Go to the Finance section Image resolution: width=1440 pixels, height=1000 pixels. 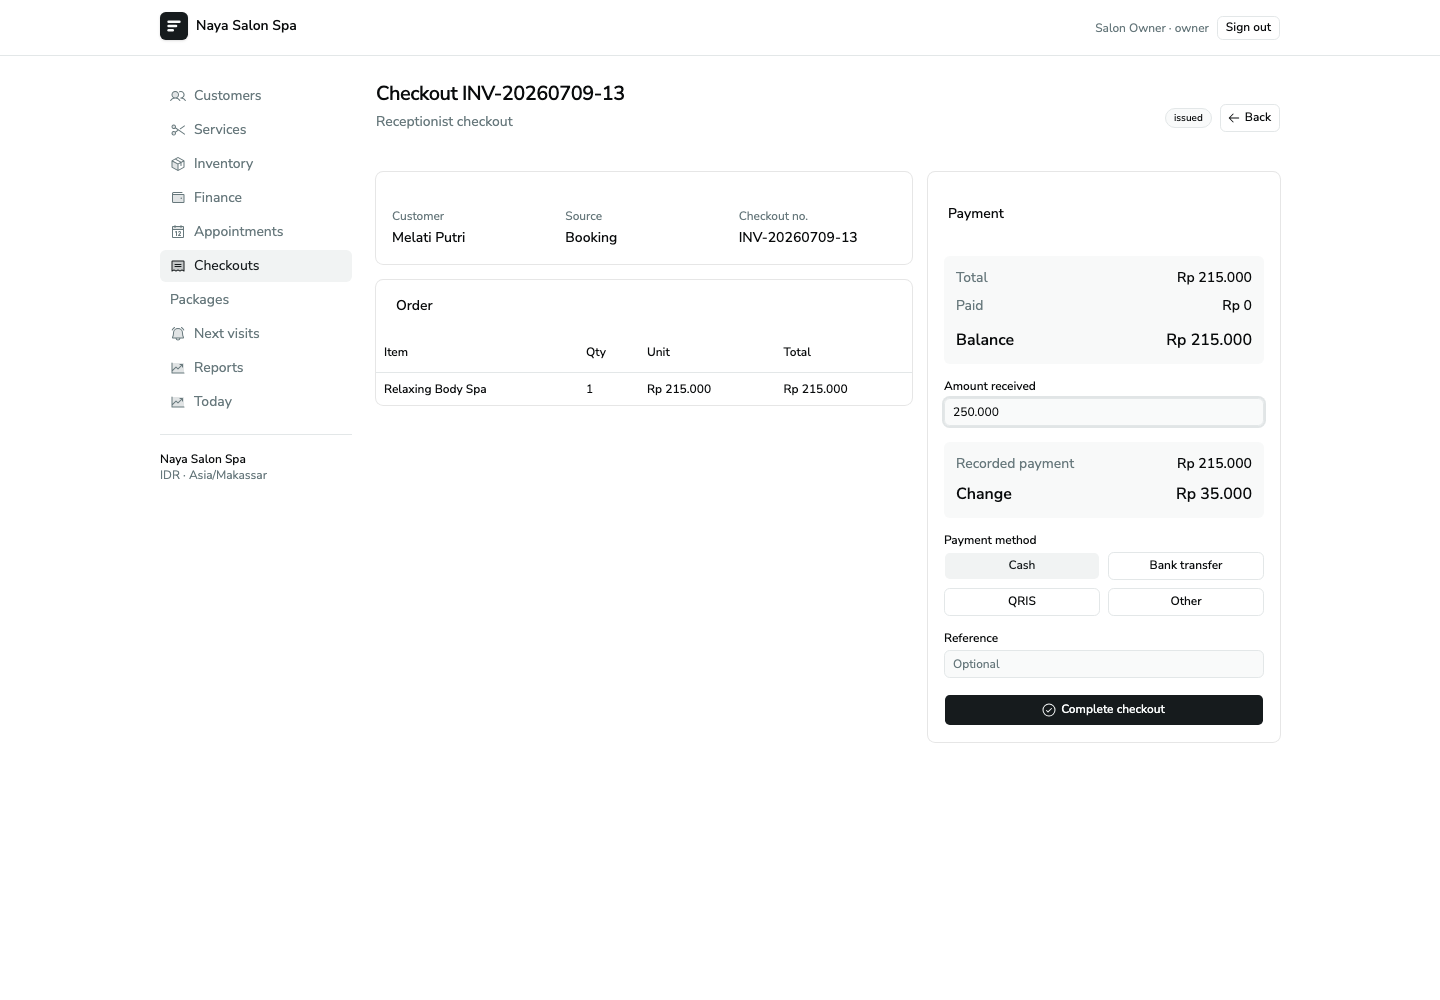[256, 198]
